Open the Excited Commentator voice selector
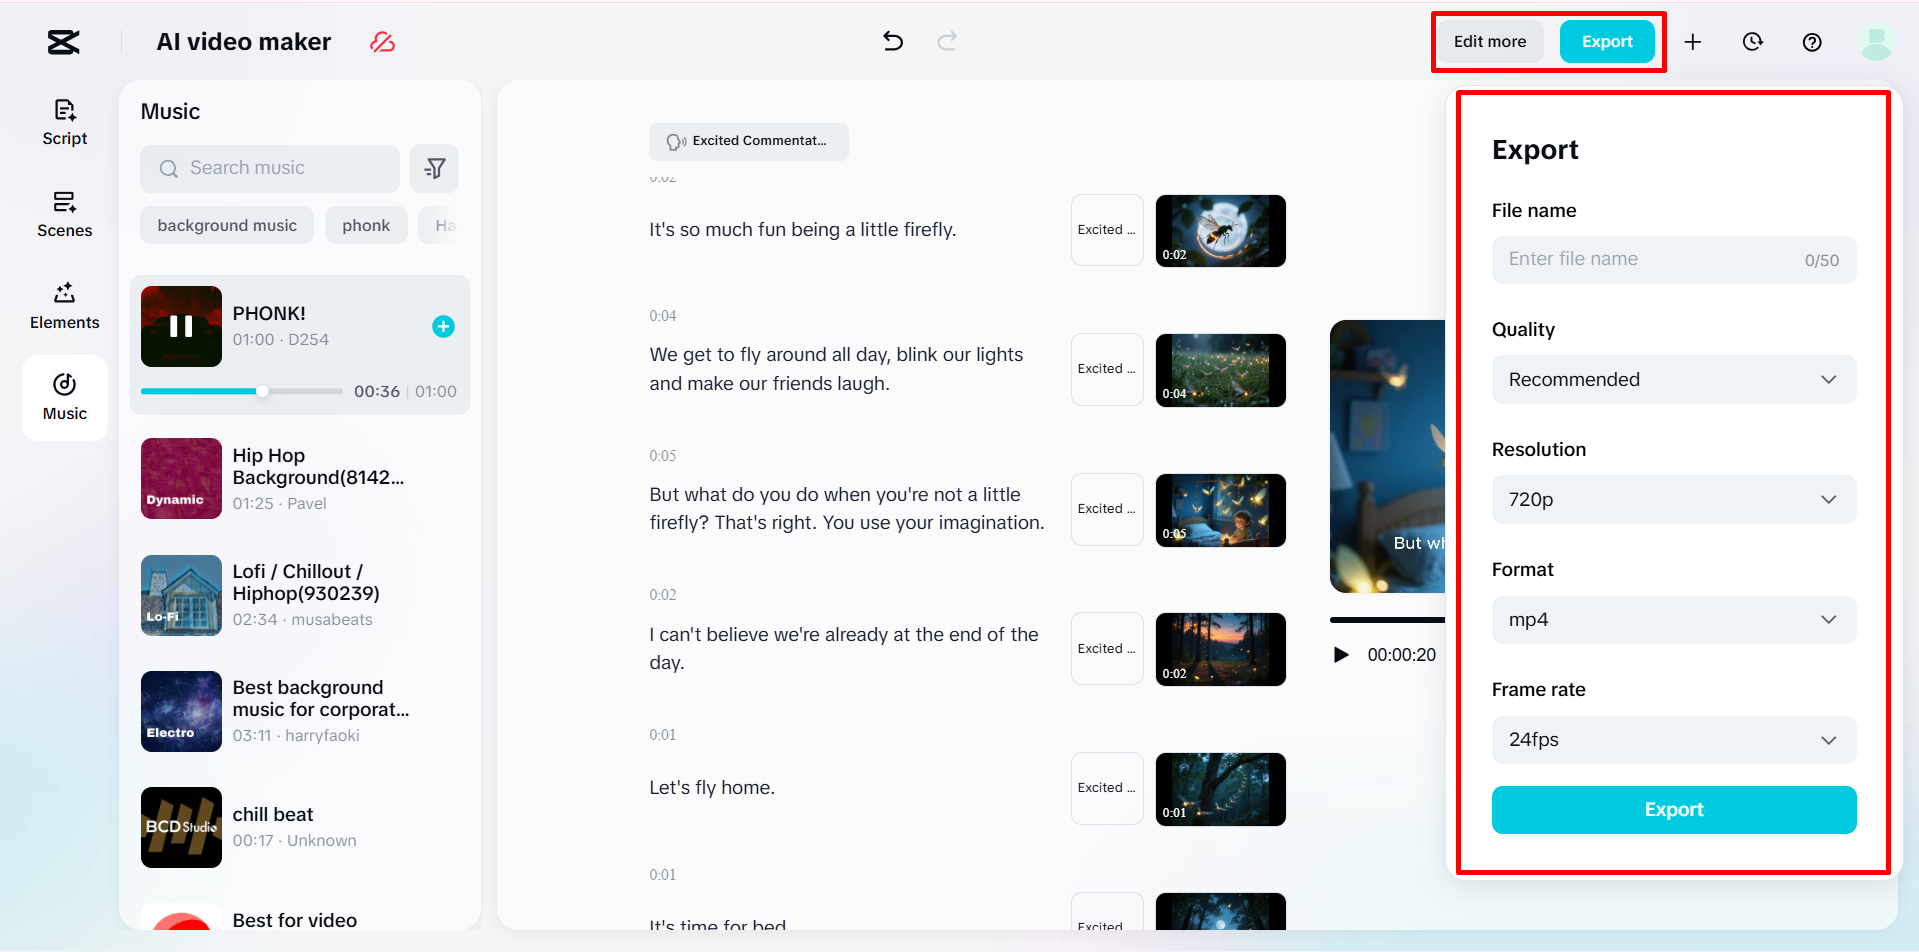The image size is (1919, 952). click(748, 141)
